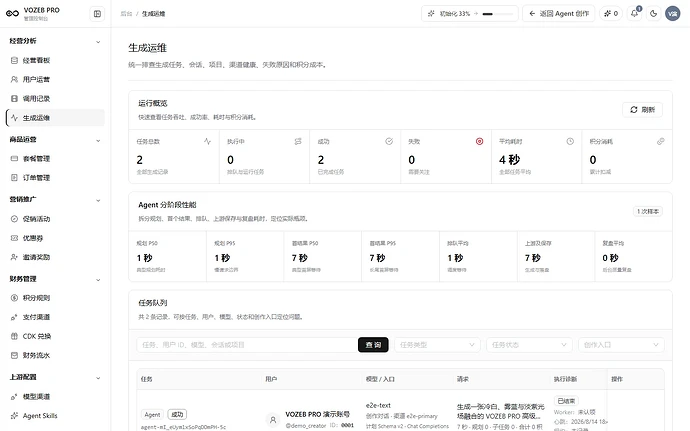Click the 任务 column header
Viewport: 690px width, 431px height.
[x=147, y=379]
